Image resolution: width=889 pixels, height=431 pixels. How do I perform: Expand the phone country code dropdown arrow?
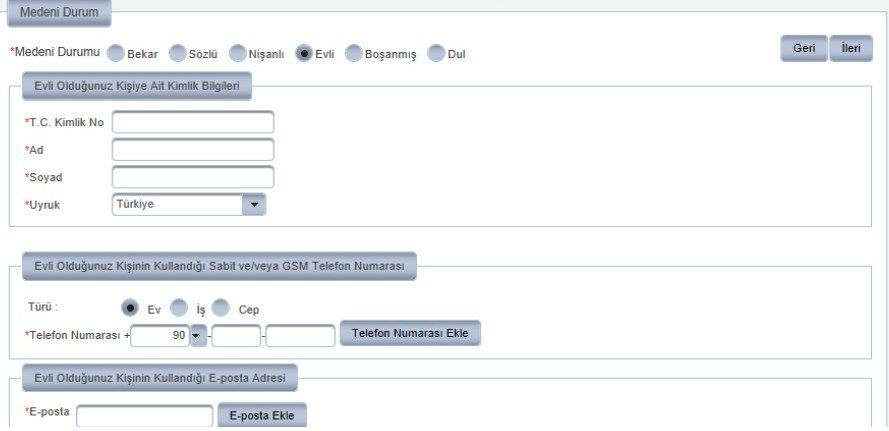tap(198, 335)
